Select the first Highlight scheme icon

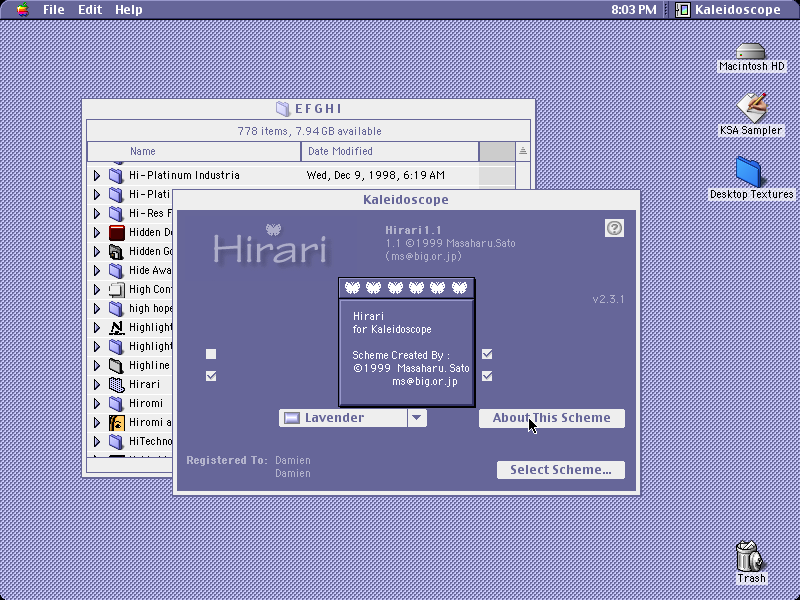[x=116, y=327]
